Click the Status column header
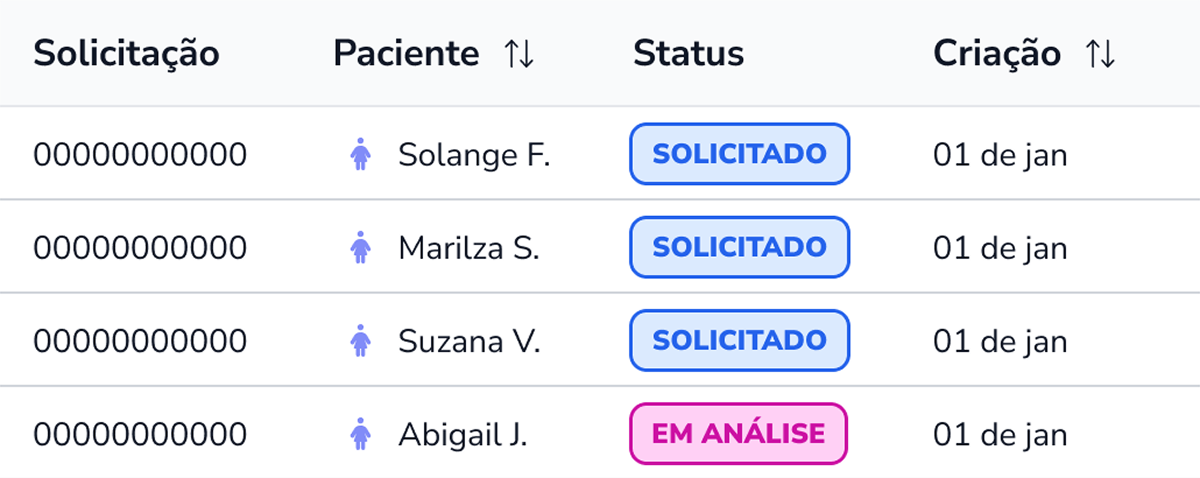 (688, 54)
